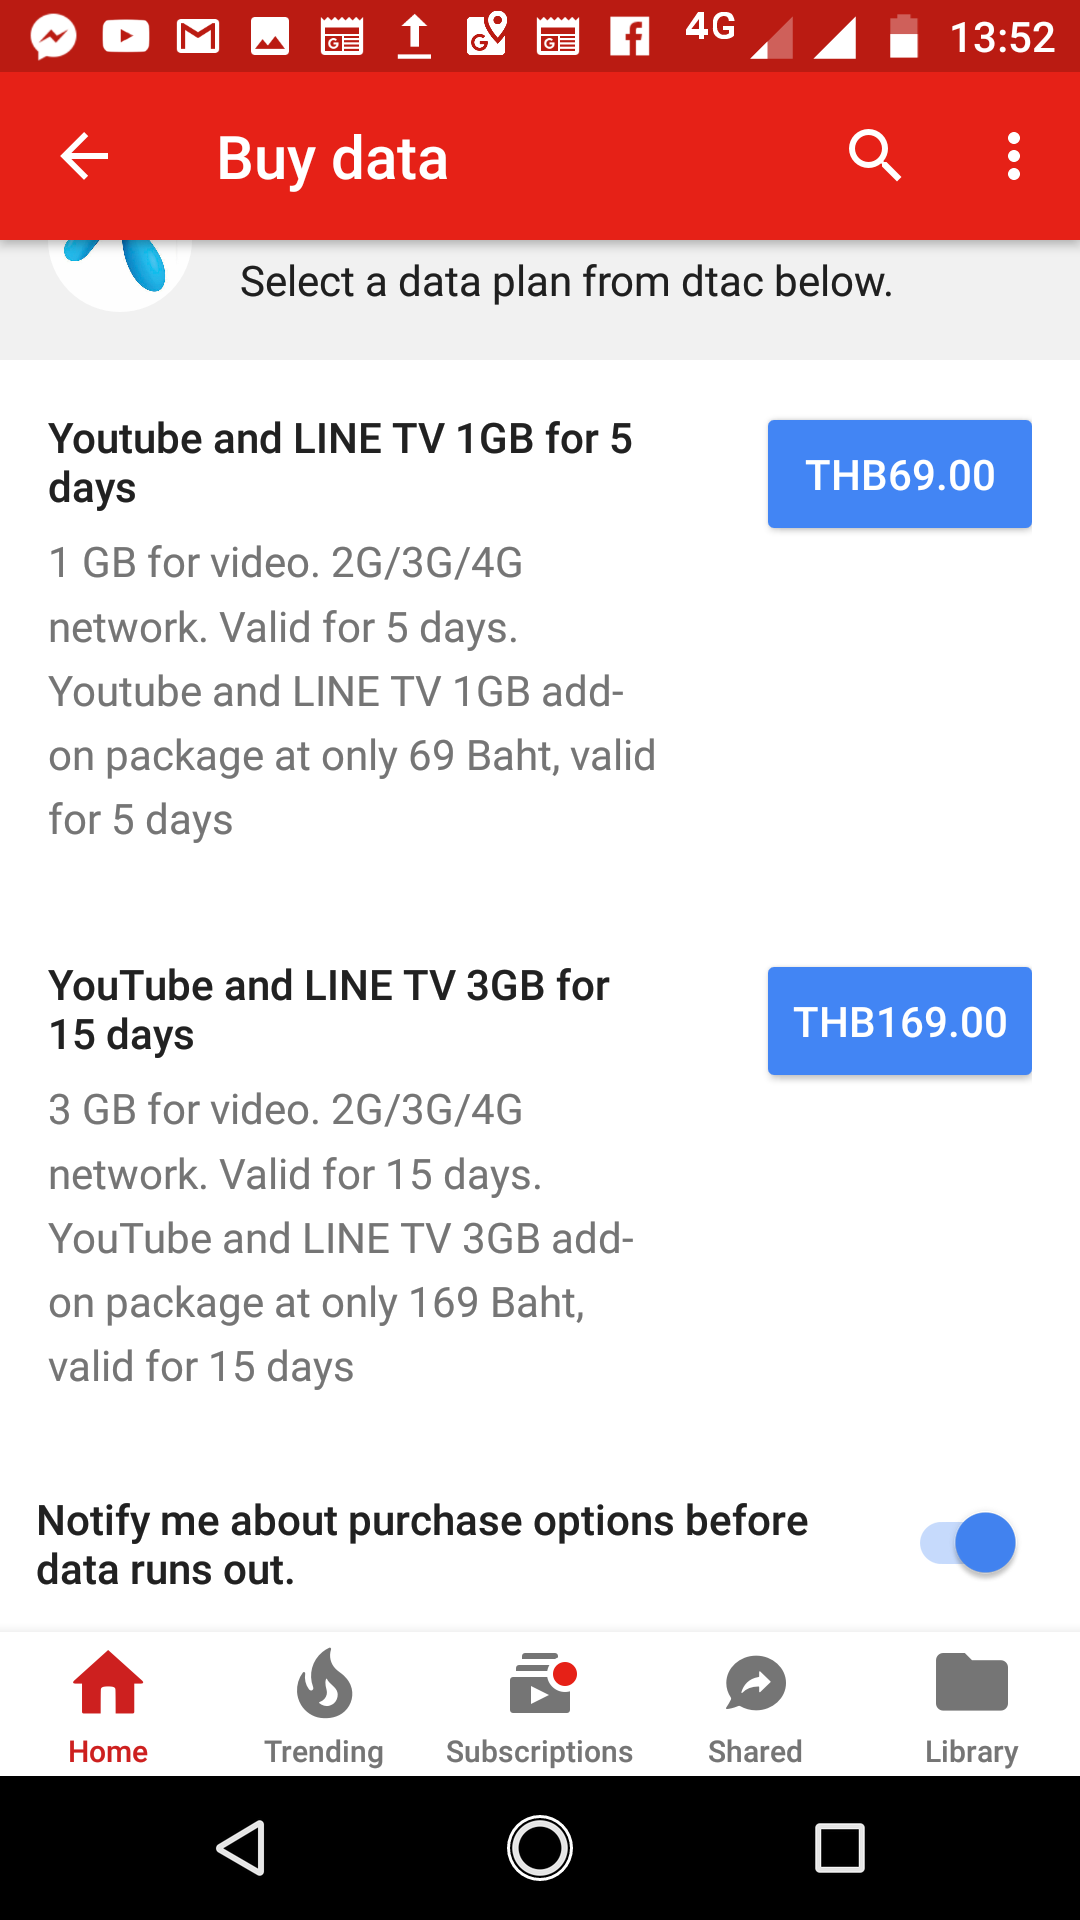The image size is (1080, 1920).
Task: Select the YouTube and LINE TV 3GB plan title
Action: tap(329, 1009)
